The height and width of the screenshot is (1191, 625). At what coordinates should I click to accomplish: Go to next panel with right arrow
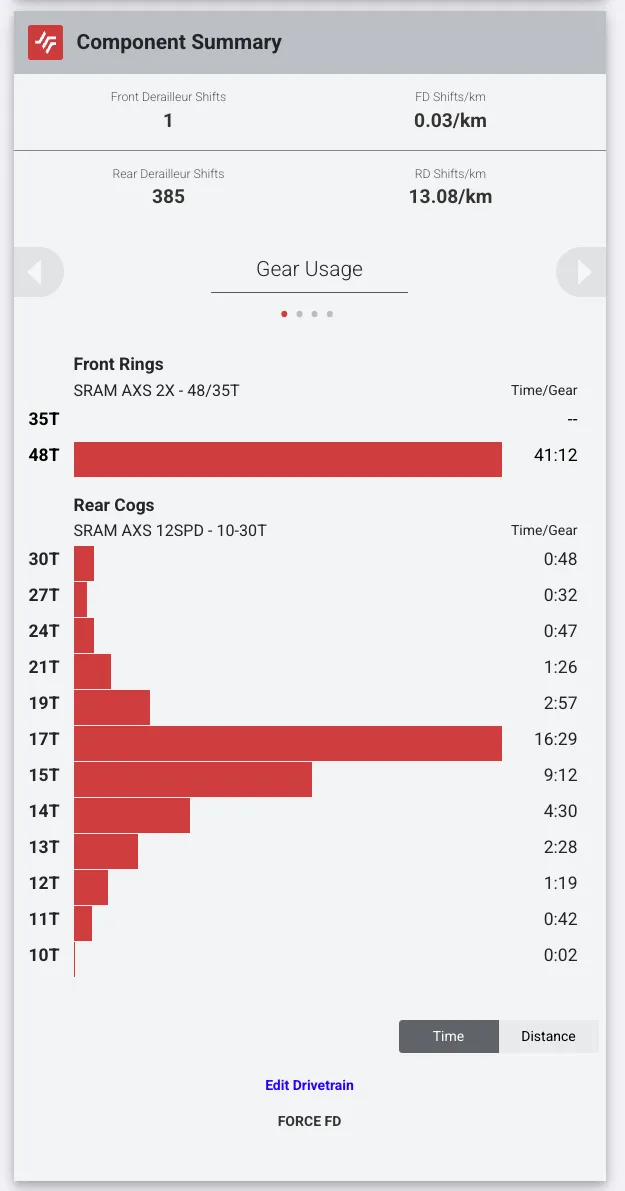583,272
